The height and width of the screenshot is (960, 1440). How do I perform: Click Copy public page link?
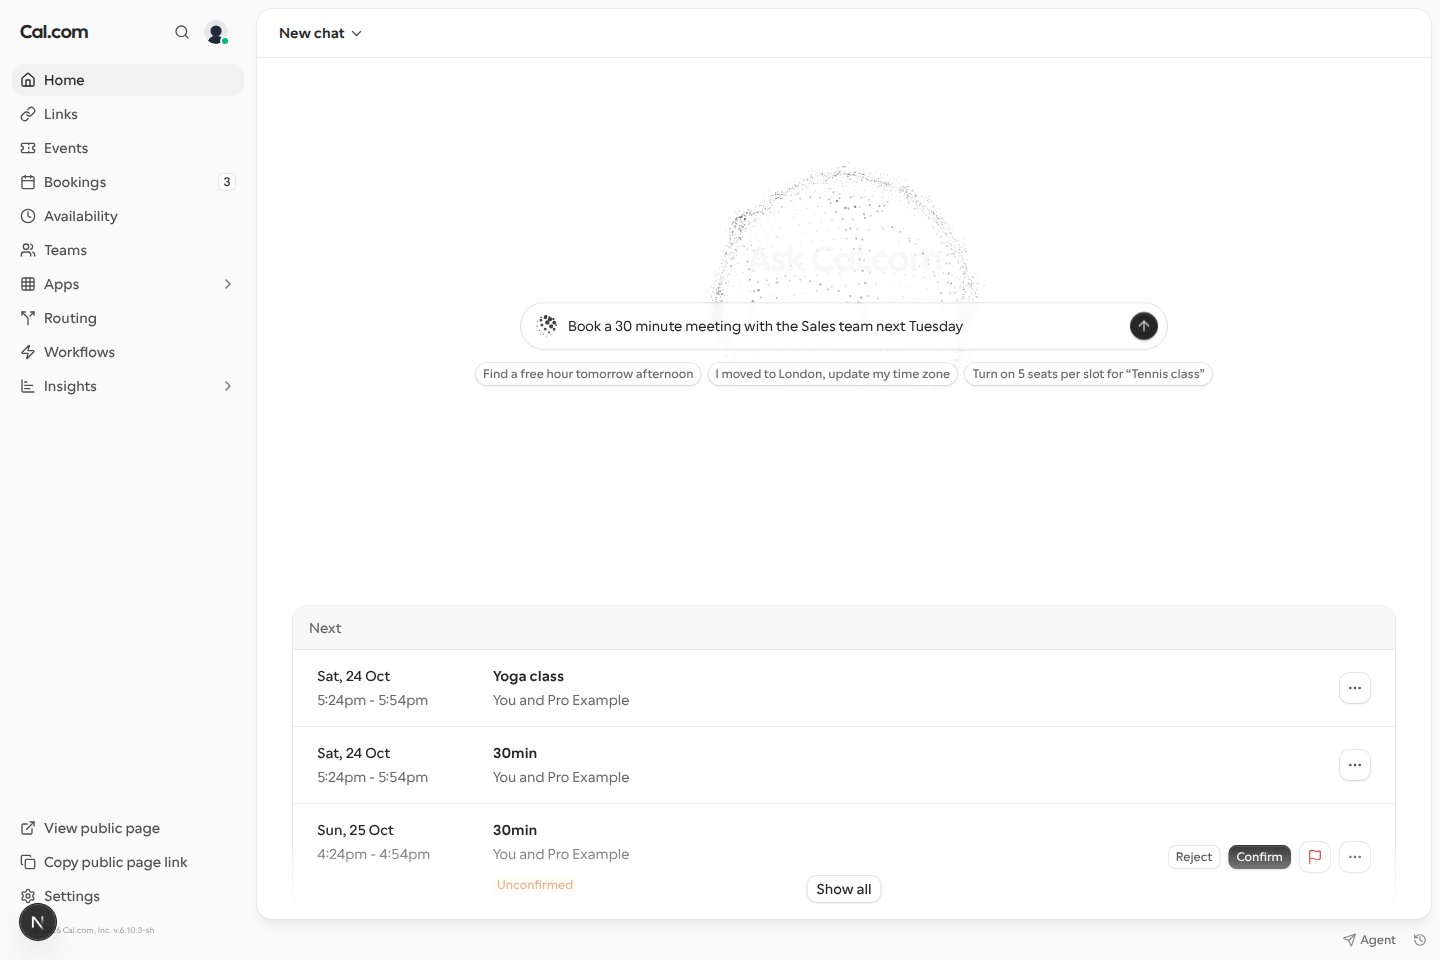click(128, 862)
